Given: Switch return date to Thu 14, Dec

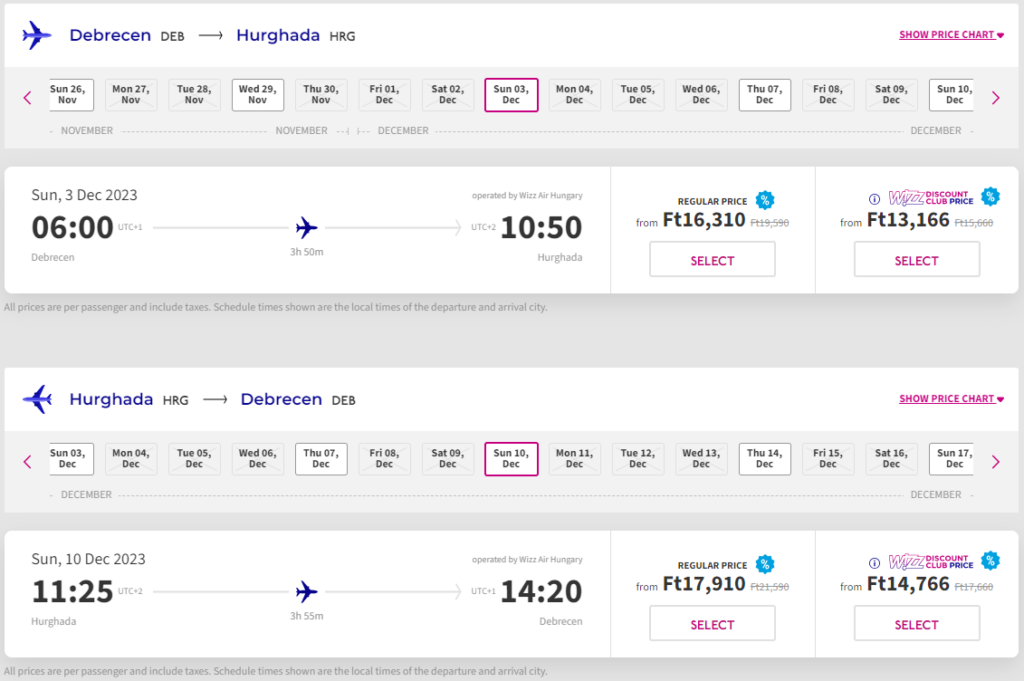Looking at the screenshot, I should 764,459.
